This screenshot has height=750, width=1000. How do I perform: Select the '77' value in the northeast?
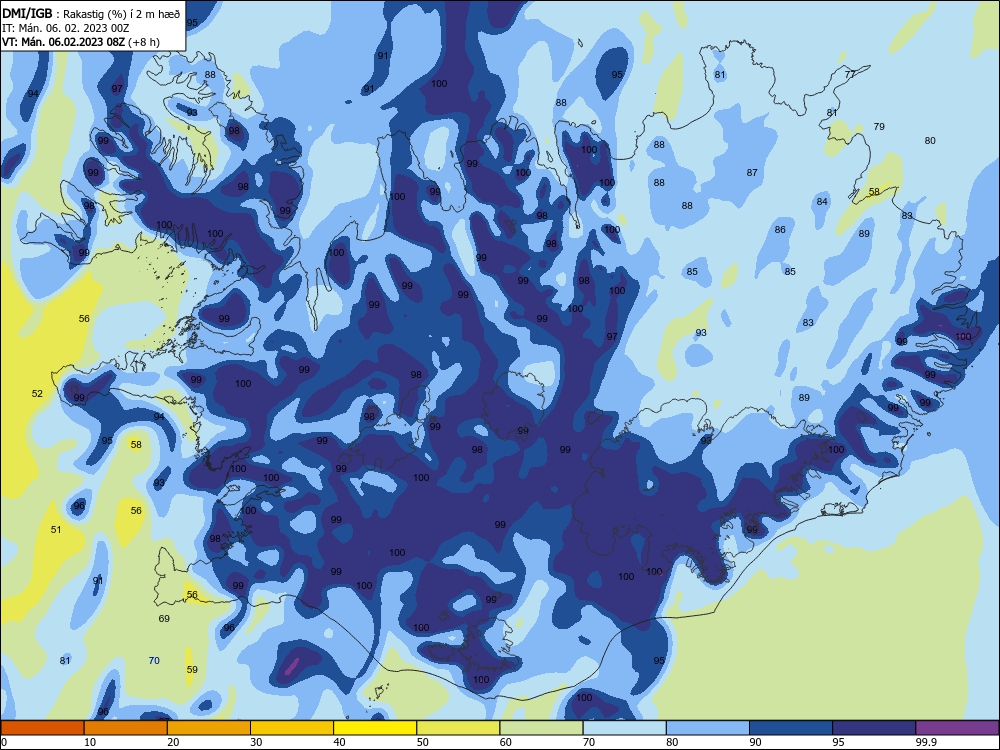(x=850, y=74)
